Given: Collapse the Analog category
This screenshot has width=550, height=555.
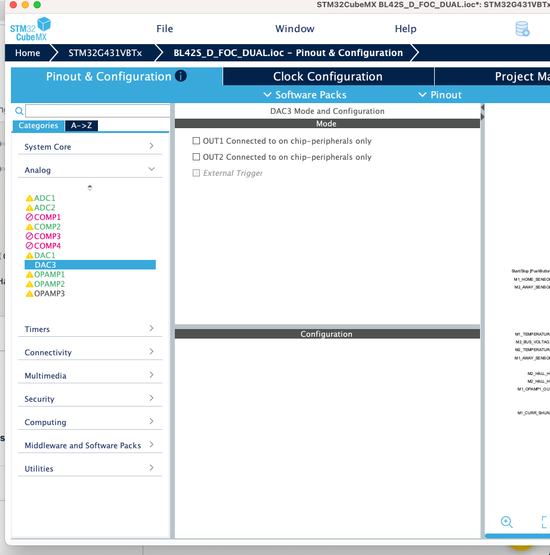Looking at the screenshot, I should pyautogui.click(x=90, y=170).
